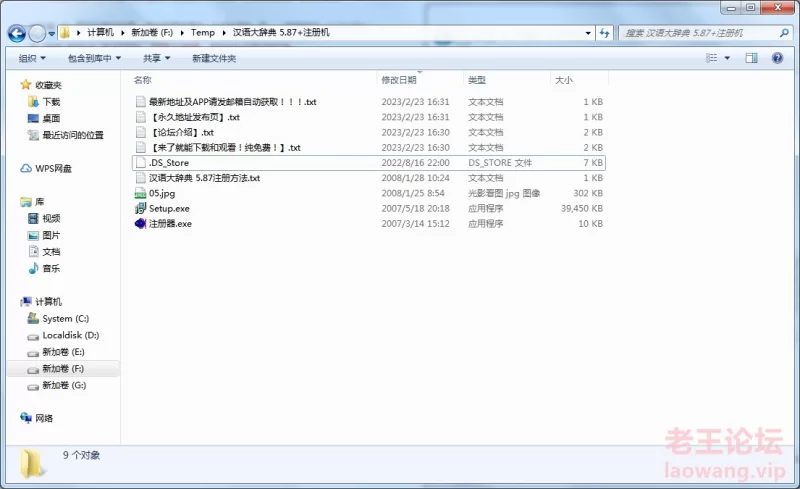Select 计算机 in the navigation pane
Viewport: 800px width, 489px height.
(48, 302)
